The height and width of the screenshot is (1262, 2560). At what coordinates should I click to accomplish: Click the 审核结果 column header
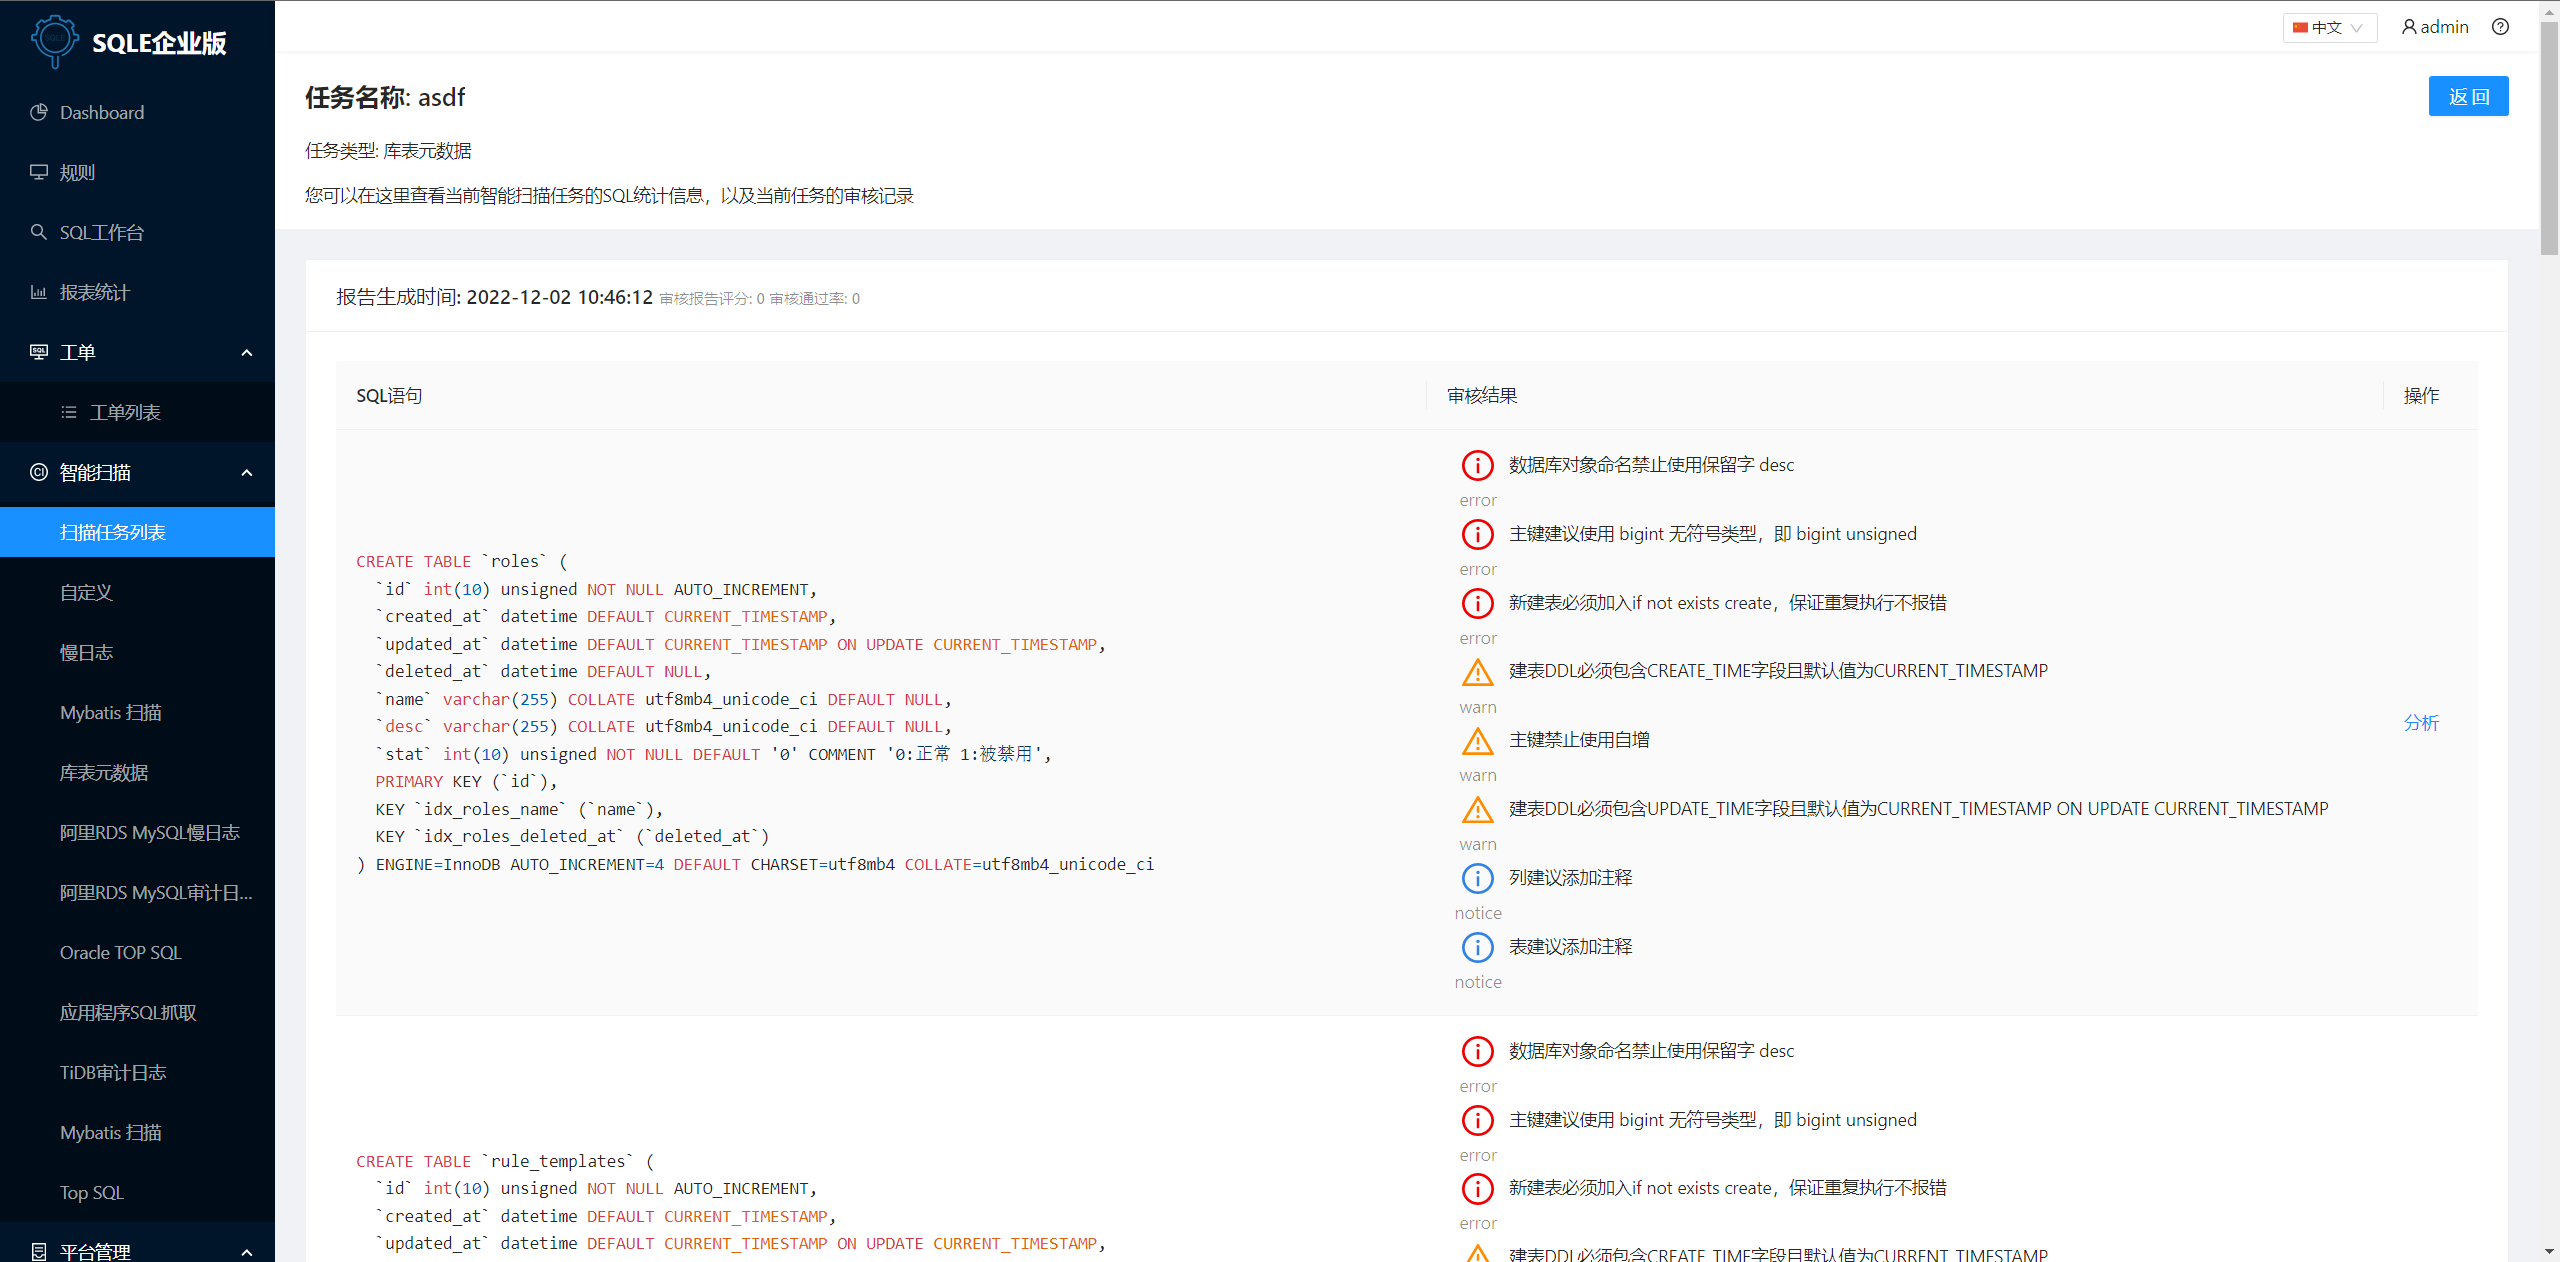1482,396
